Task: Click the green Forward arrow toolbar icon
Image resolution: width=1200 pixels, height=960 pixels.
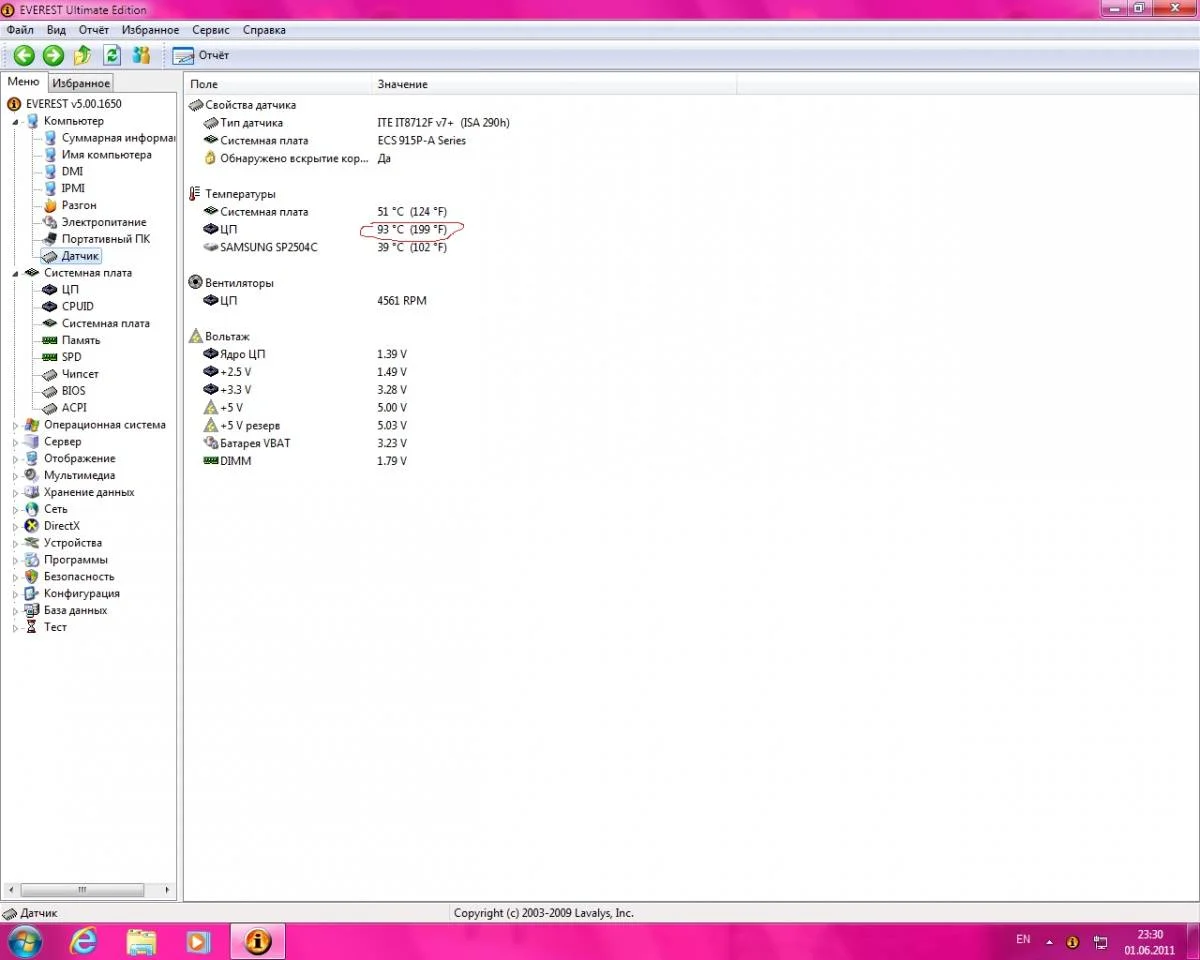Action: pos(53,55)
